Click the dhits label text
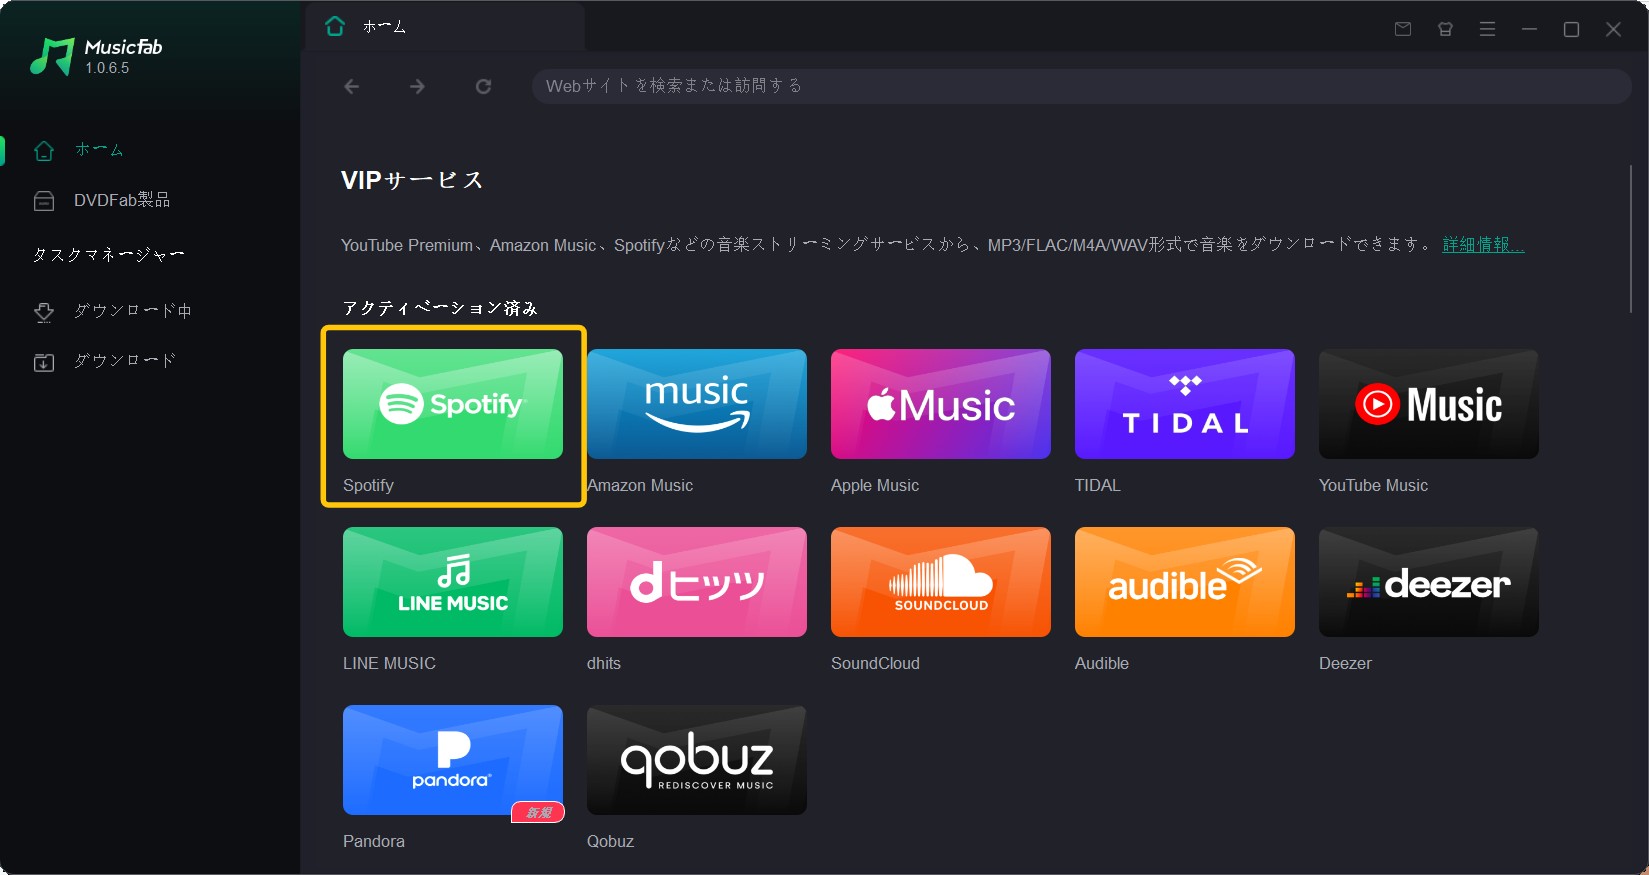 (x=604, y=663)
